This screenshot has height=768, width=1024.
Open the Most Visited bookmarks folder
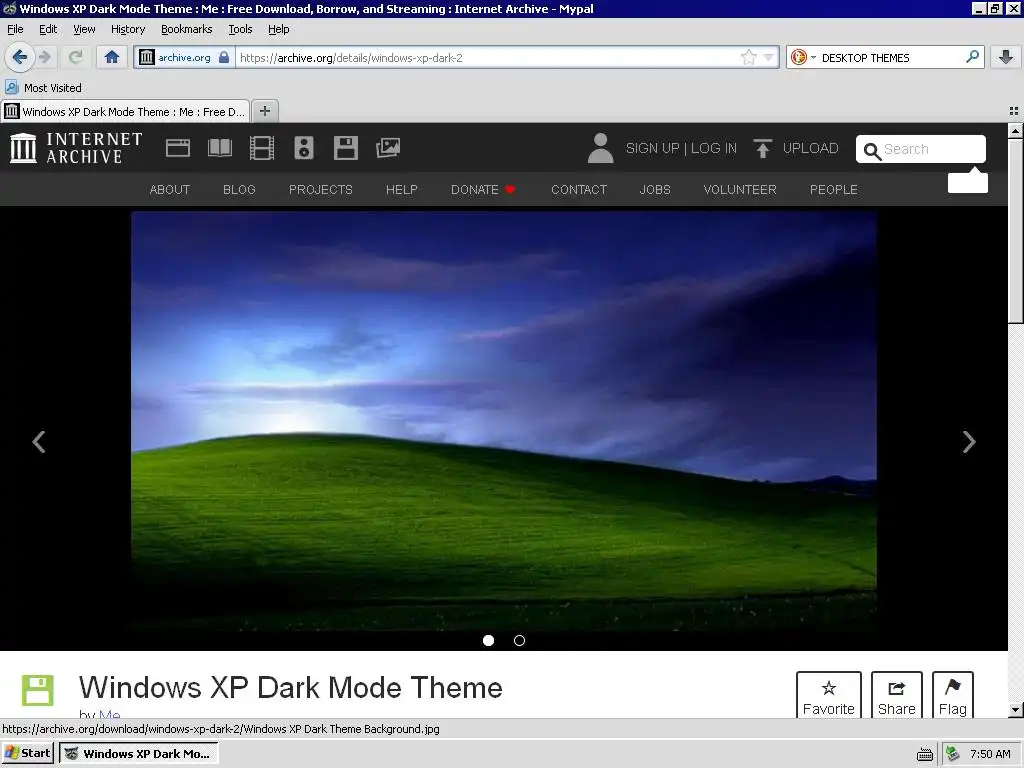click(44, 88)
